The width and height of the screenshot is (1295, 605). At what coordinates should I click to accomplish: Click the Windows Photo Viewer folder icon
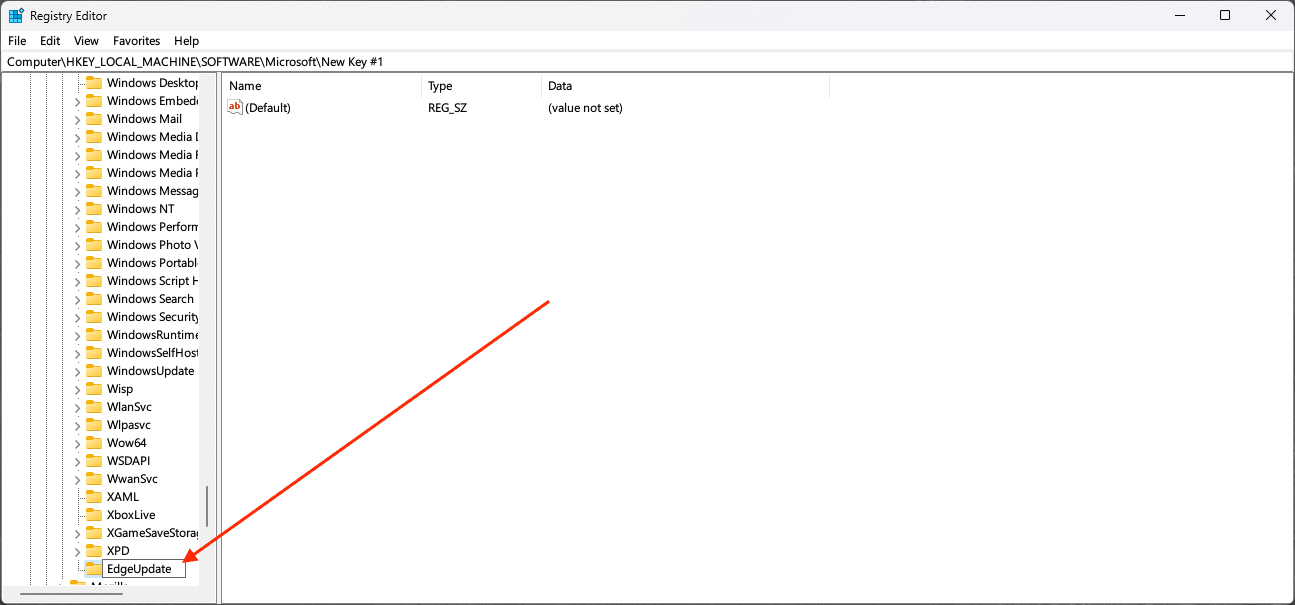(x=94, y=245)
